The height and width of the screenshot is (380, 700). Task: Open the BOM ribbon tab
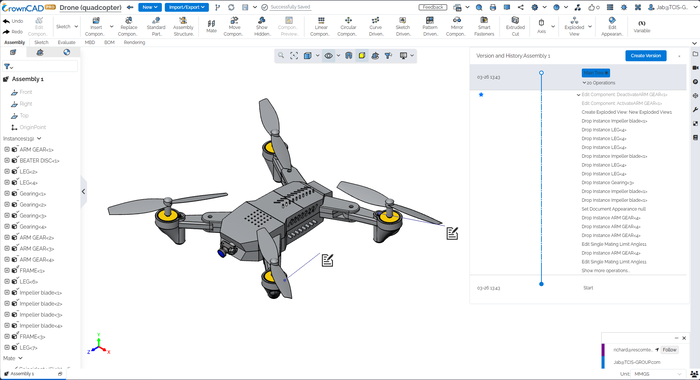(x=109, y=42)
